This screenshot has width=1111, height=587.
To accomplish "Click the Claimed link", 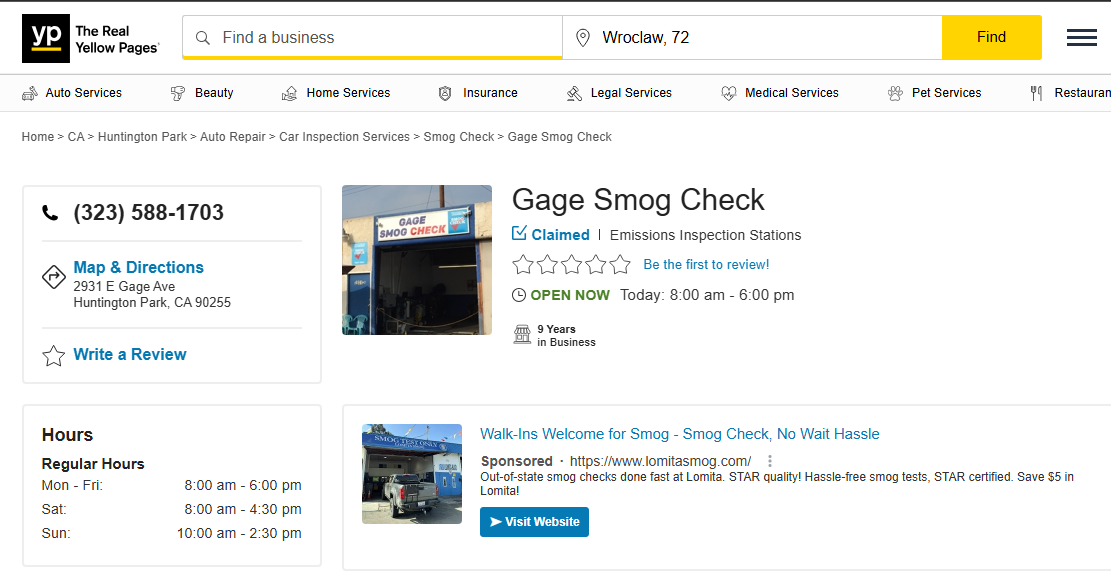I will click(560, 235).
